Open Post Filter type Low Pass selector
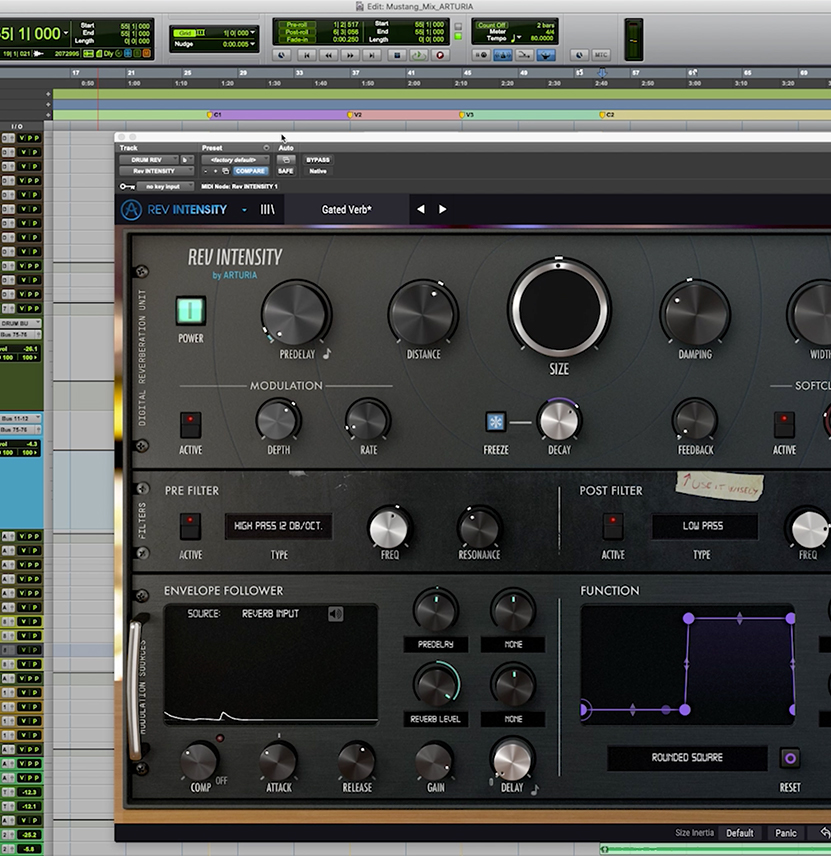Viewport: 831px width, 856px height. pyautogui.click(x=704, y=526)
